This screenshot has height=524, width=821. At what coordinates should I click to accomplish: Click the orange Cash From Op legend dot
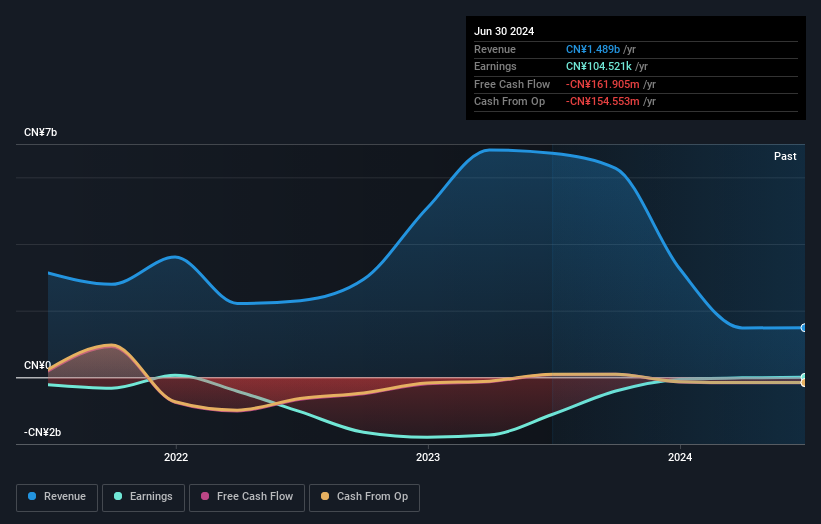[x=325, y=496]
